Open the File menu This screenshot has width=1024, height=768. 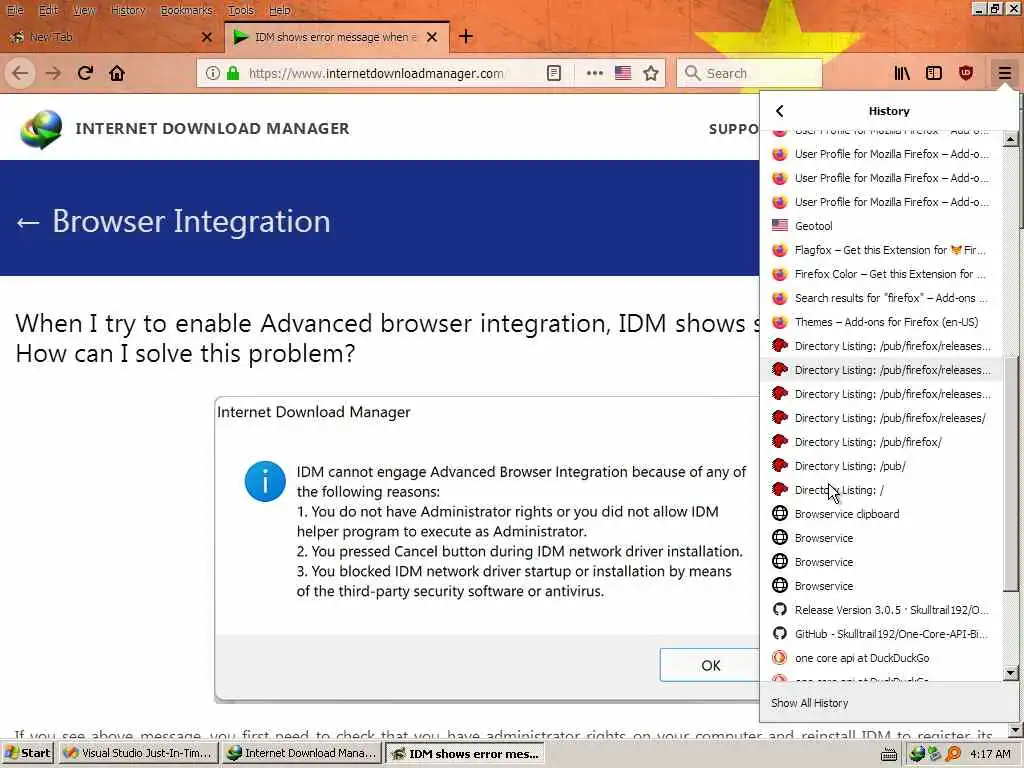[15, 10]
